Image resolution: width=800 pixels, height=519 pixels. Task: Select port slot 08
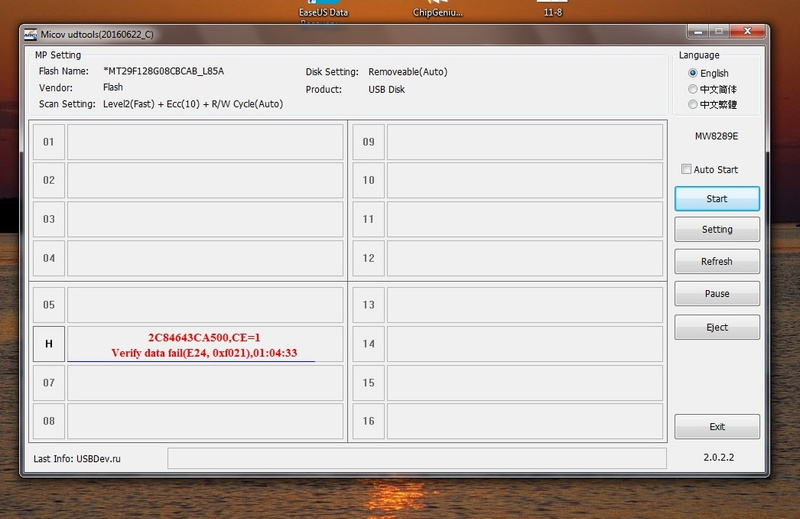pos(49,421)
